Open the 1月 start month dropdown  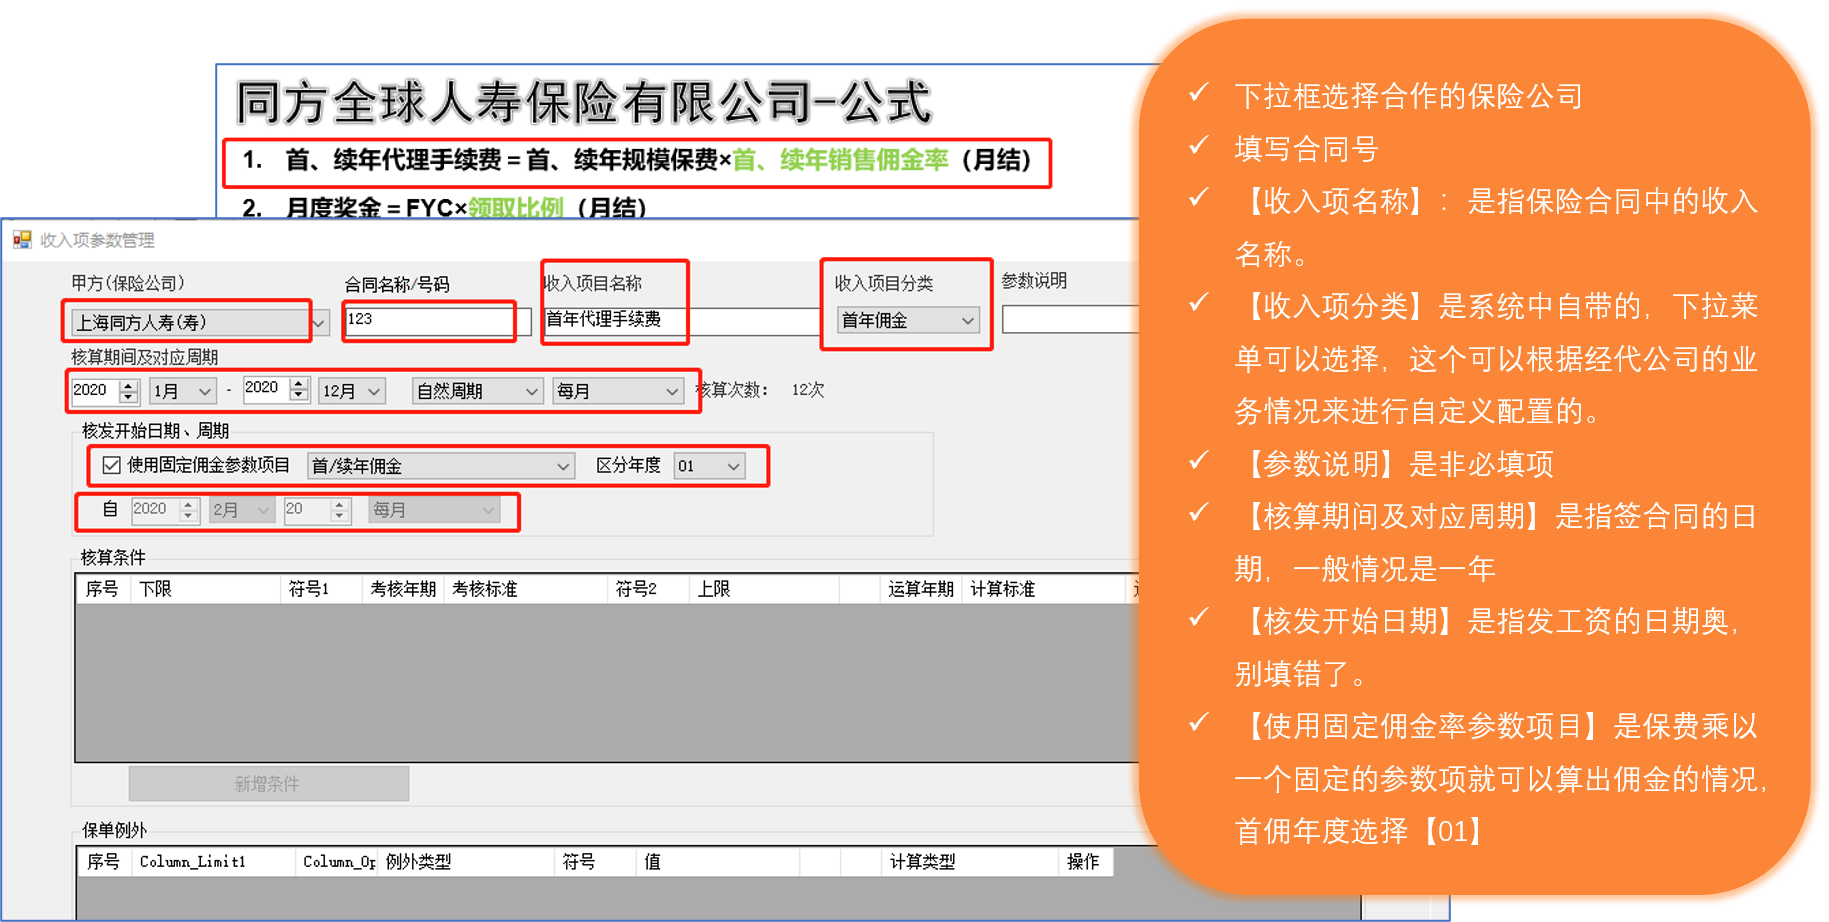(204, 392)
